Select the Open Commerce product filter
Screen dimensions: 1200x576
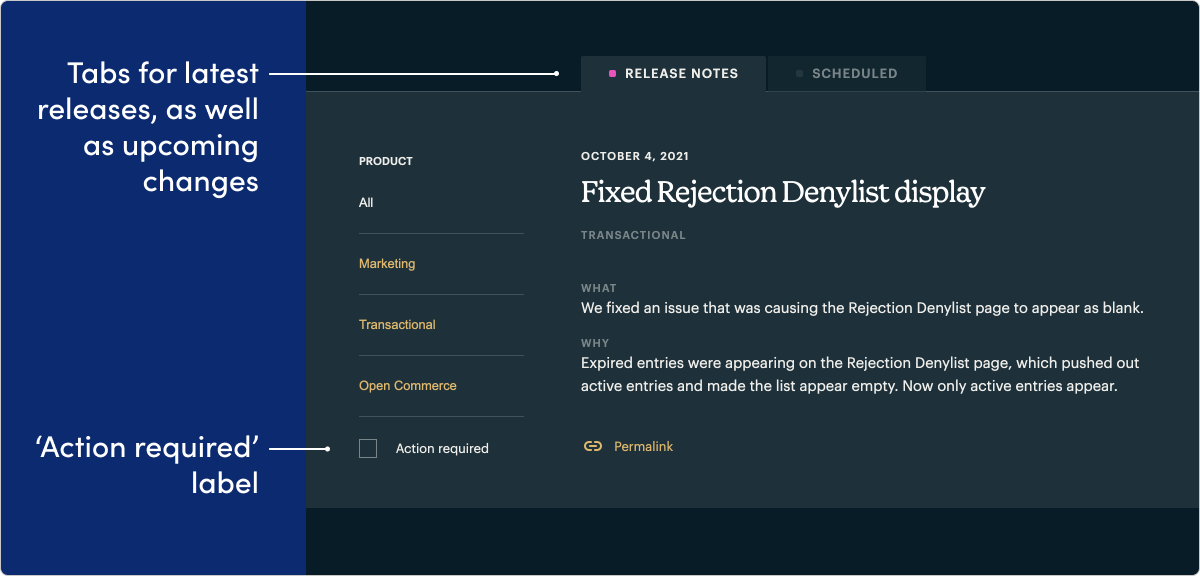point(408,385)
